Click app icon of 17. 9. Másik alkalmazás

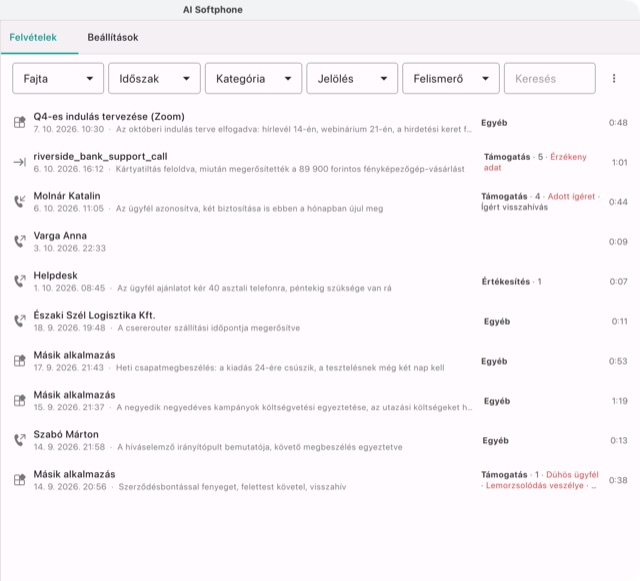pos(20,361)
